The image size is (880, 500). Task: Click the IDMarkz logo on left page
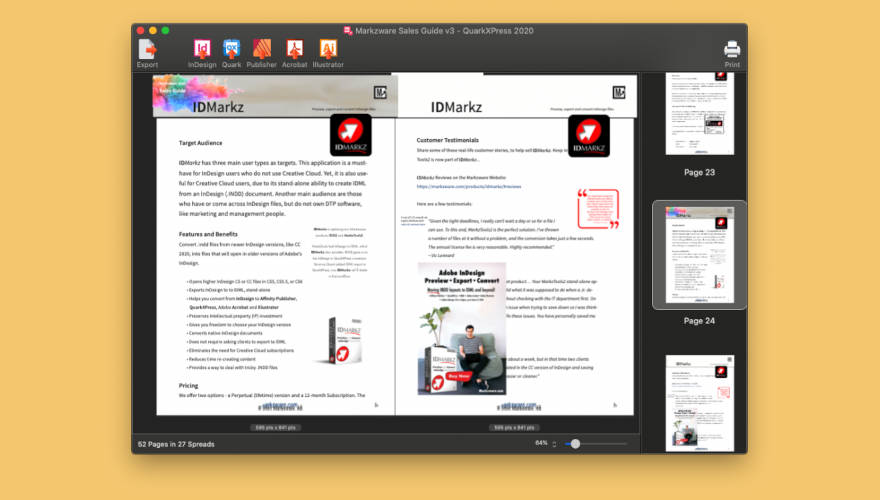coord(351,135)
